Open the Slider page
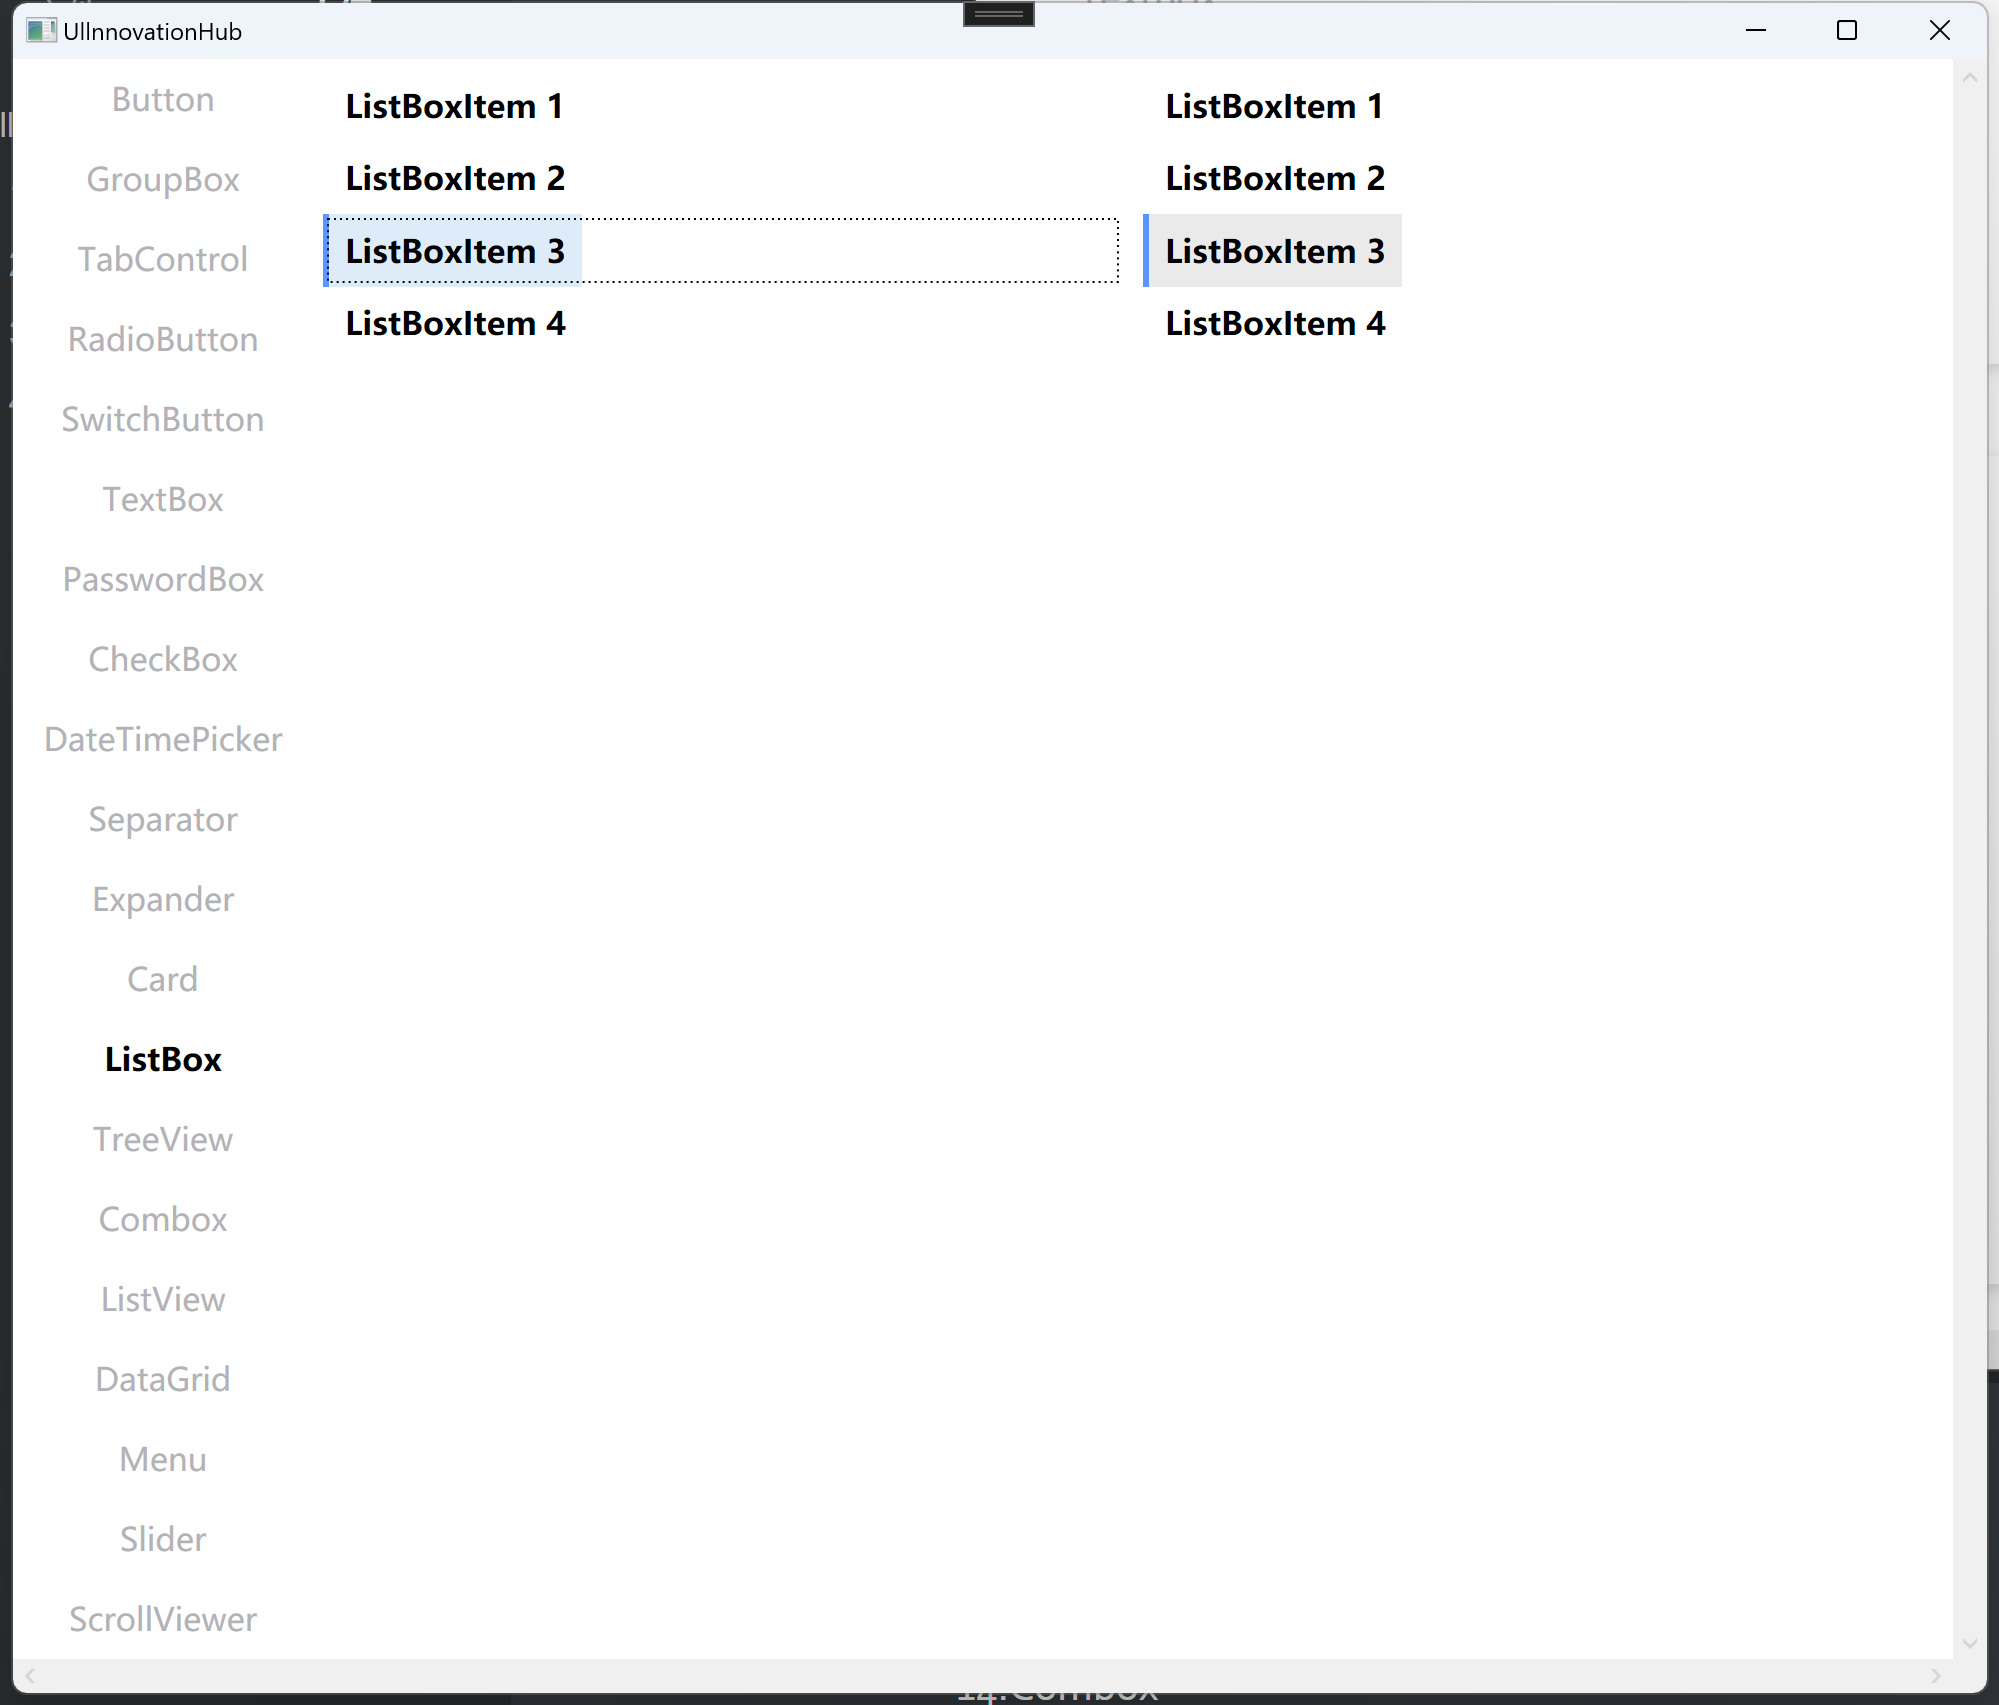This screenshot has width=1999, height=1705. tap(163, 1539)
